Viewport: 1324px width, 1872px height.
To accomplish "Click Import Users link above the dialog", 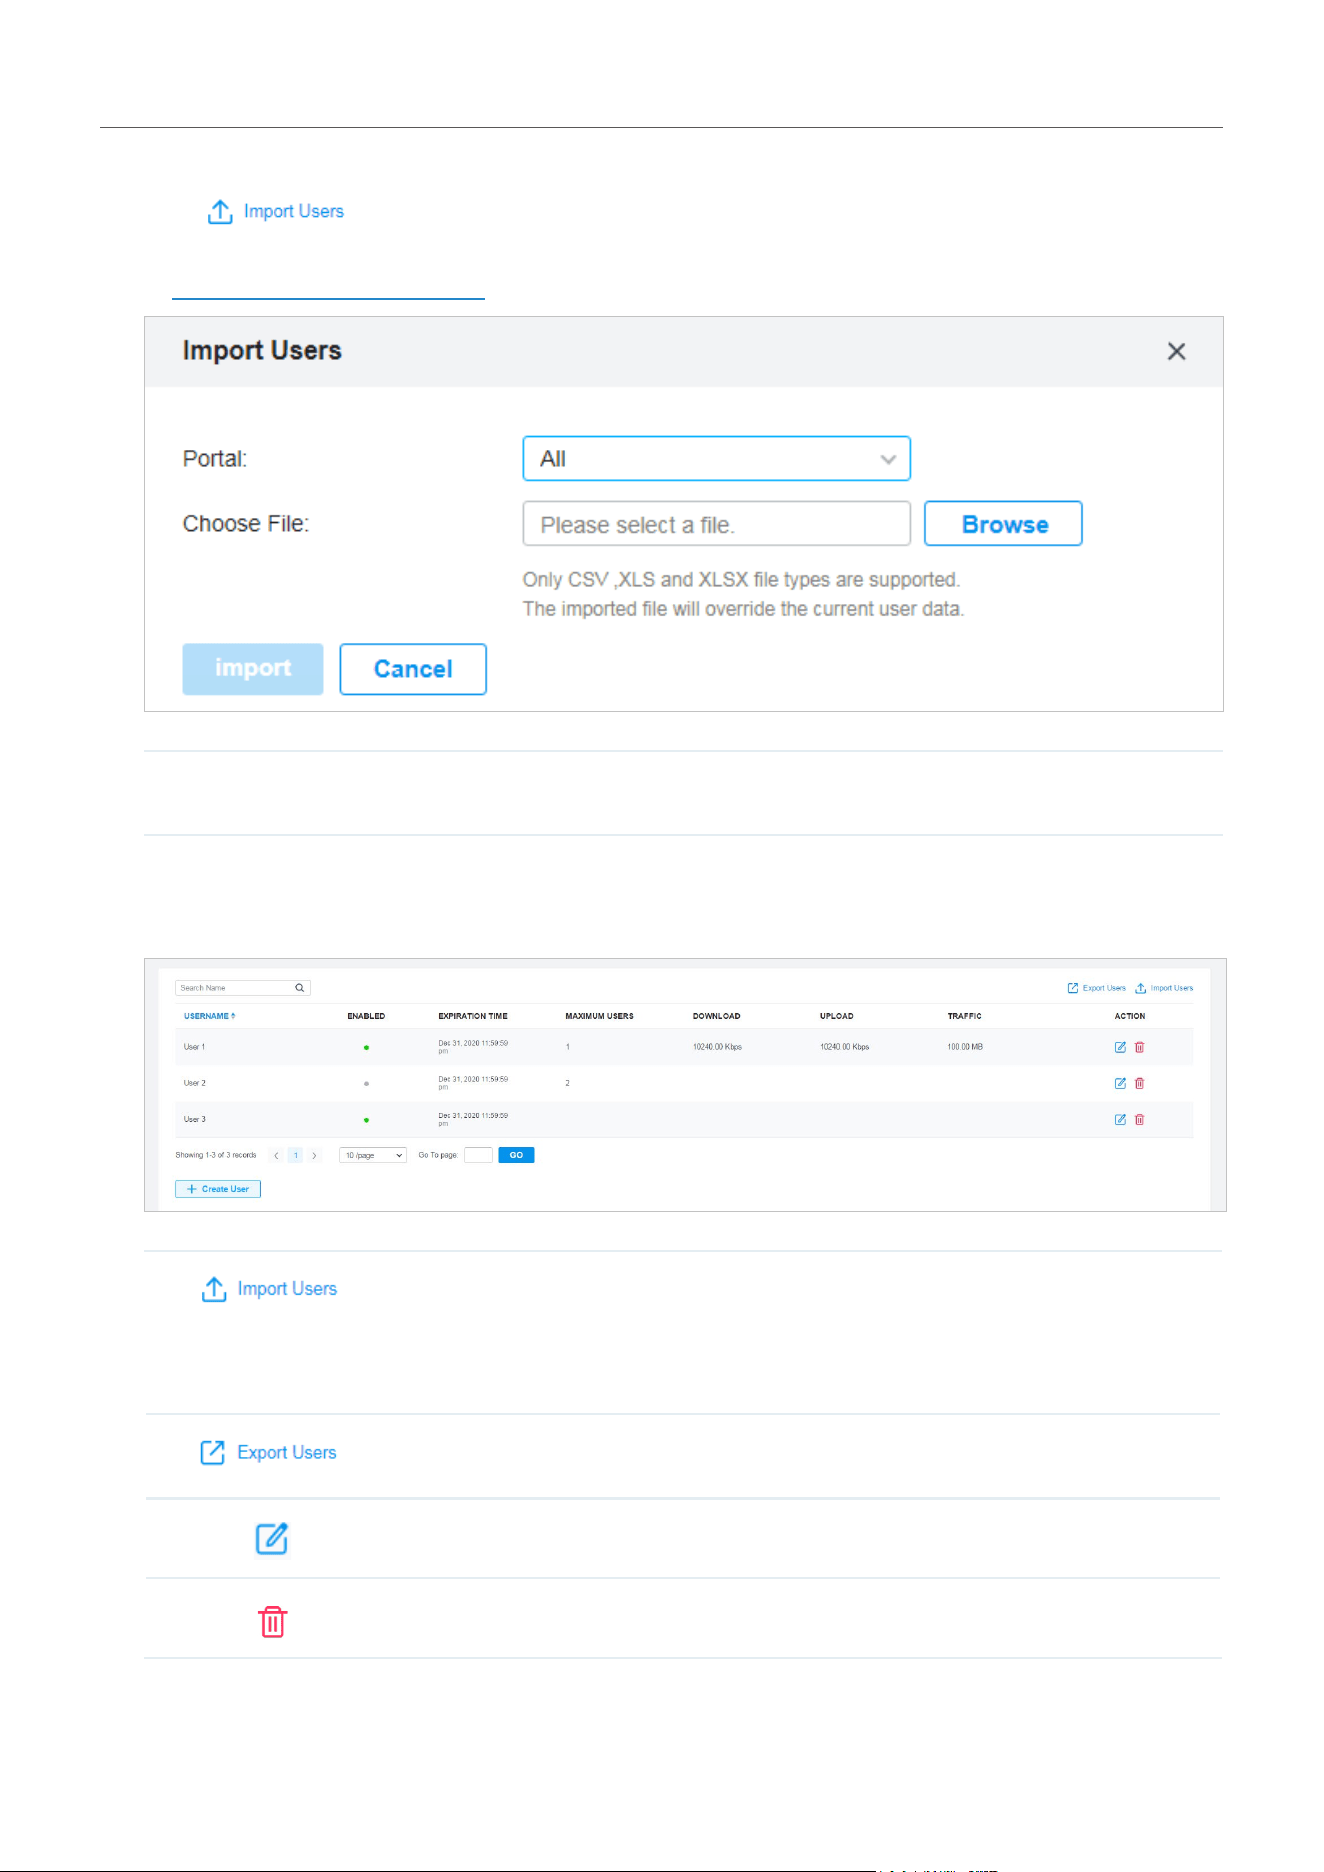I will [x=276, y=212].
